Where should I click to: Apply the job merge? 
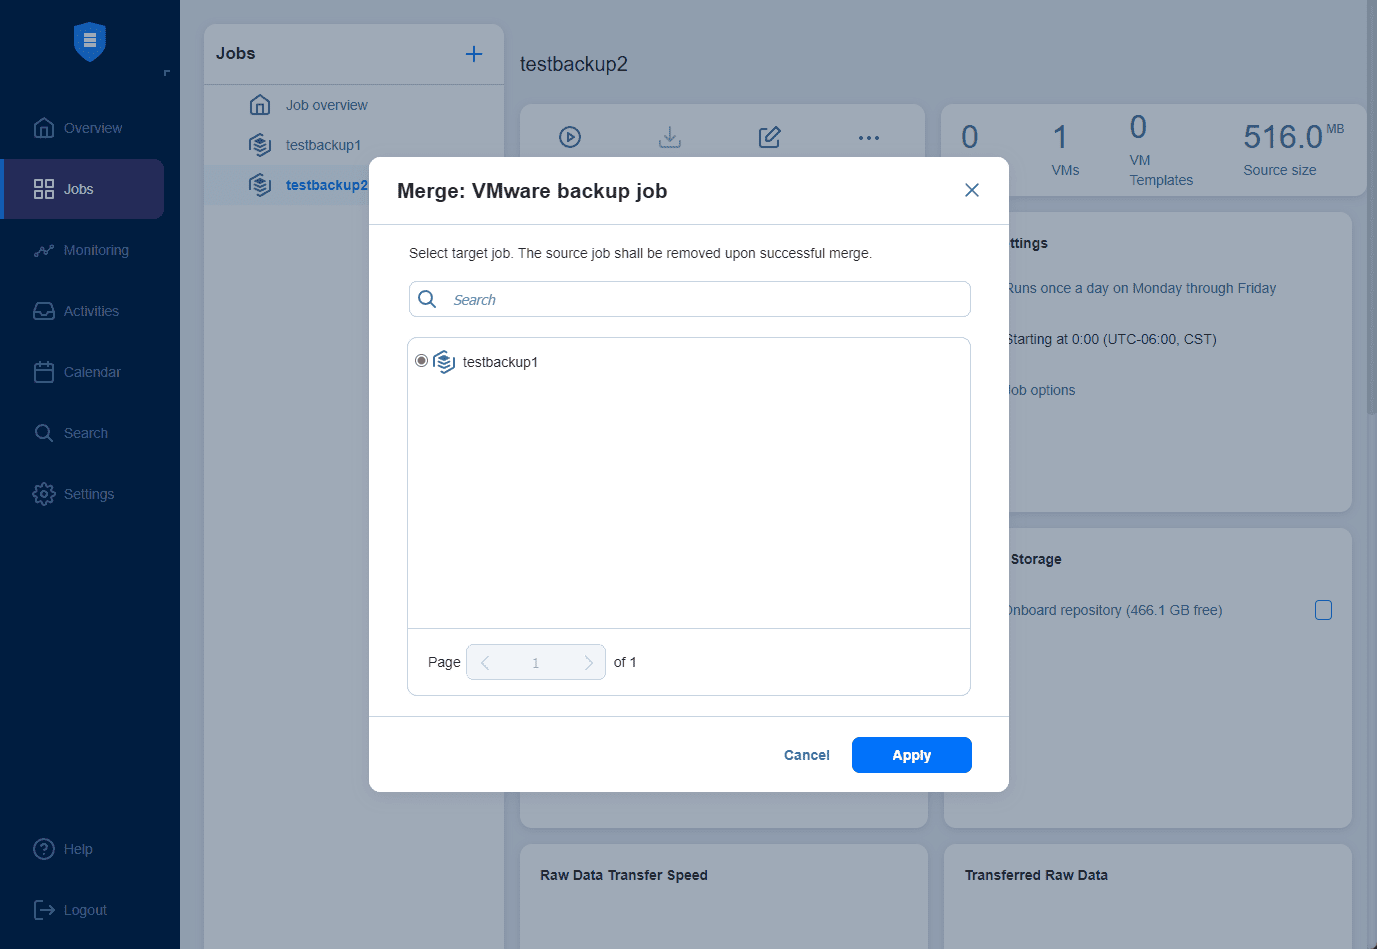click(x=911, y=755)
